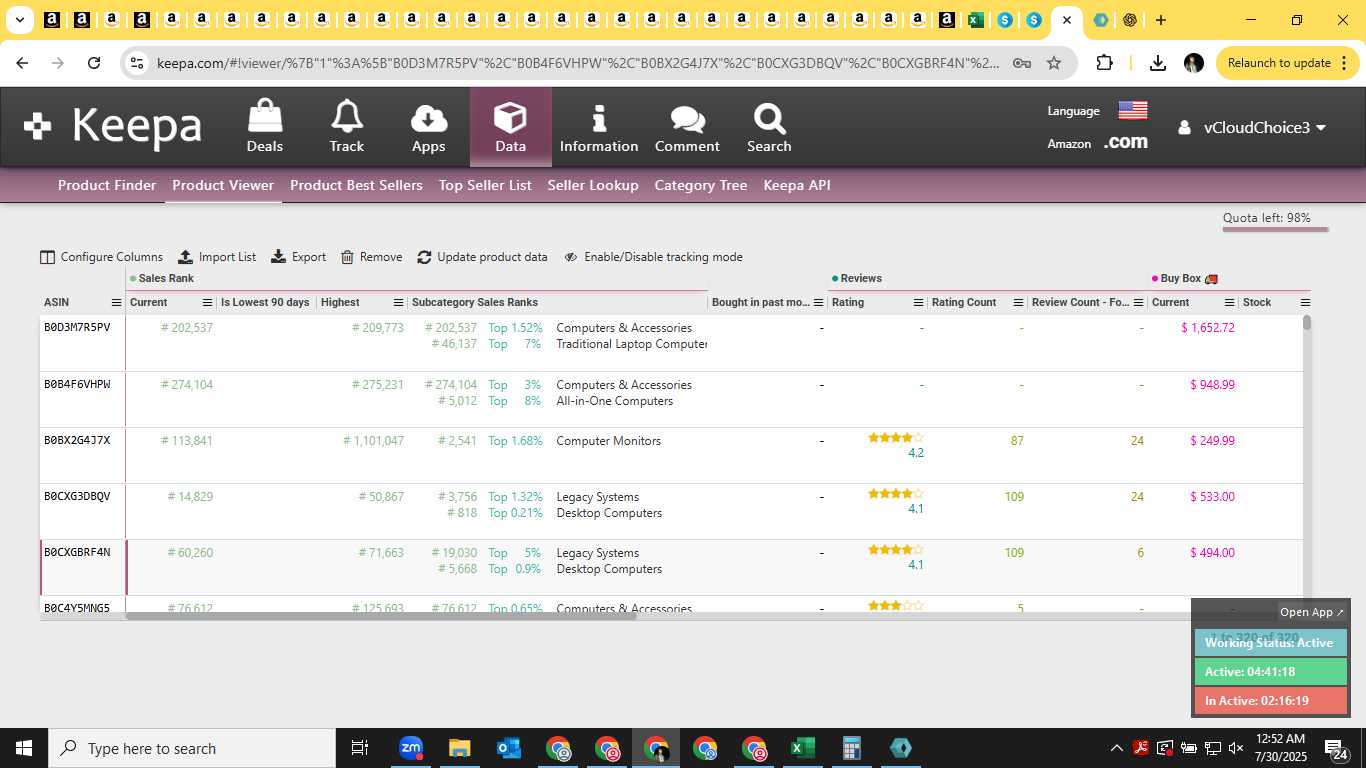
Task: Open the Buy Box Current column menu
Action: (x=1229, y=303)
